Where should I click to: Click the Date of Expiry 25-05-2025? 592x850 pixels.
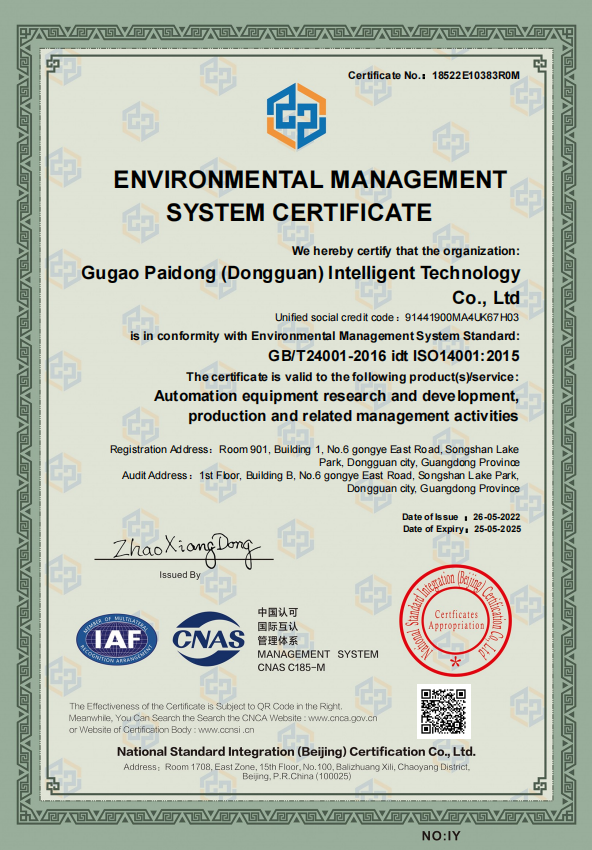[462, 529]
